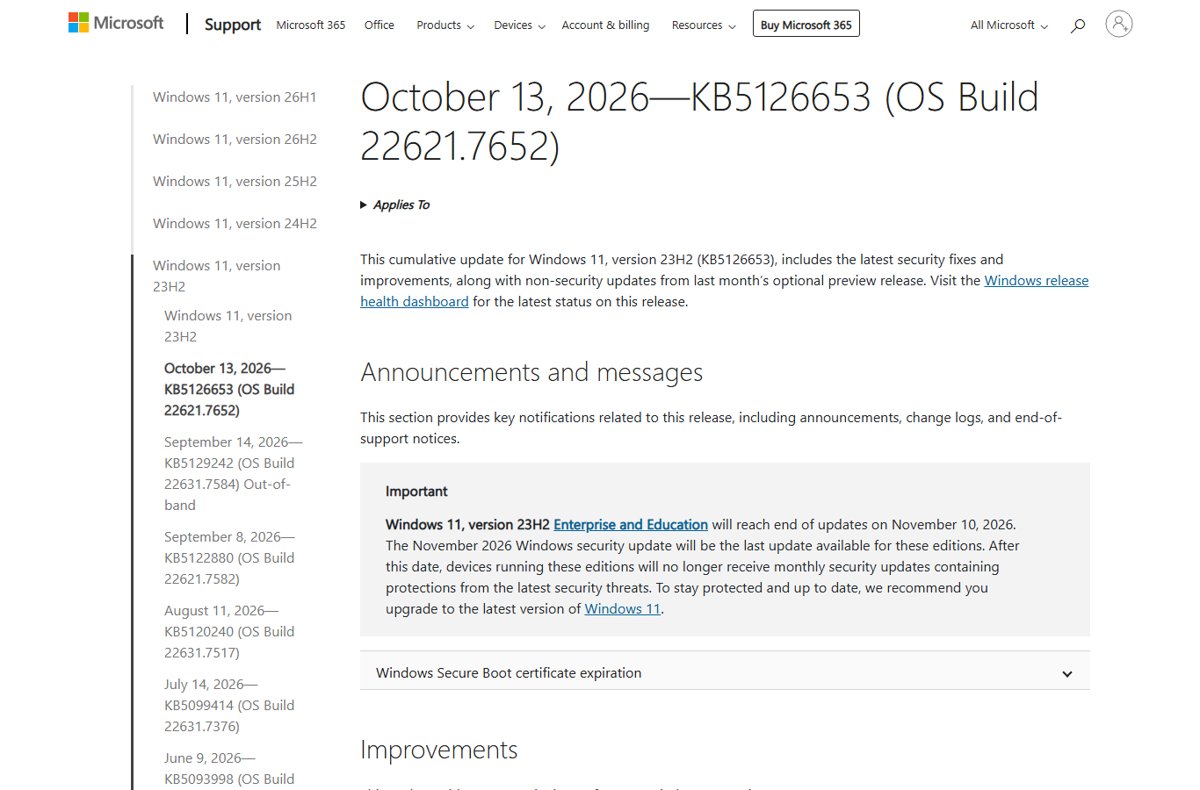Click the Microsoft logo

tap(116, 23)
